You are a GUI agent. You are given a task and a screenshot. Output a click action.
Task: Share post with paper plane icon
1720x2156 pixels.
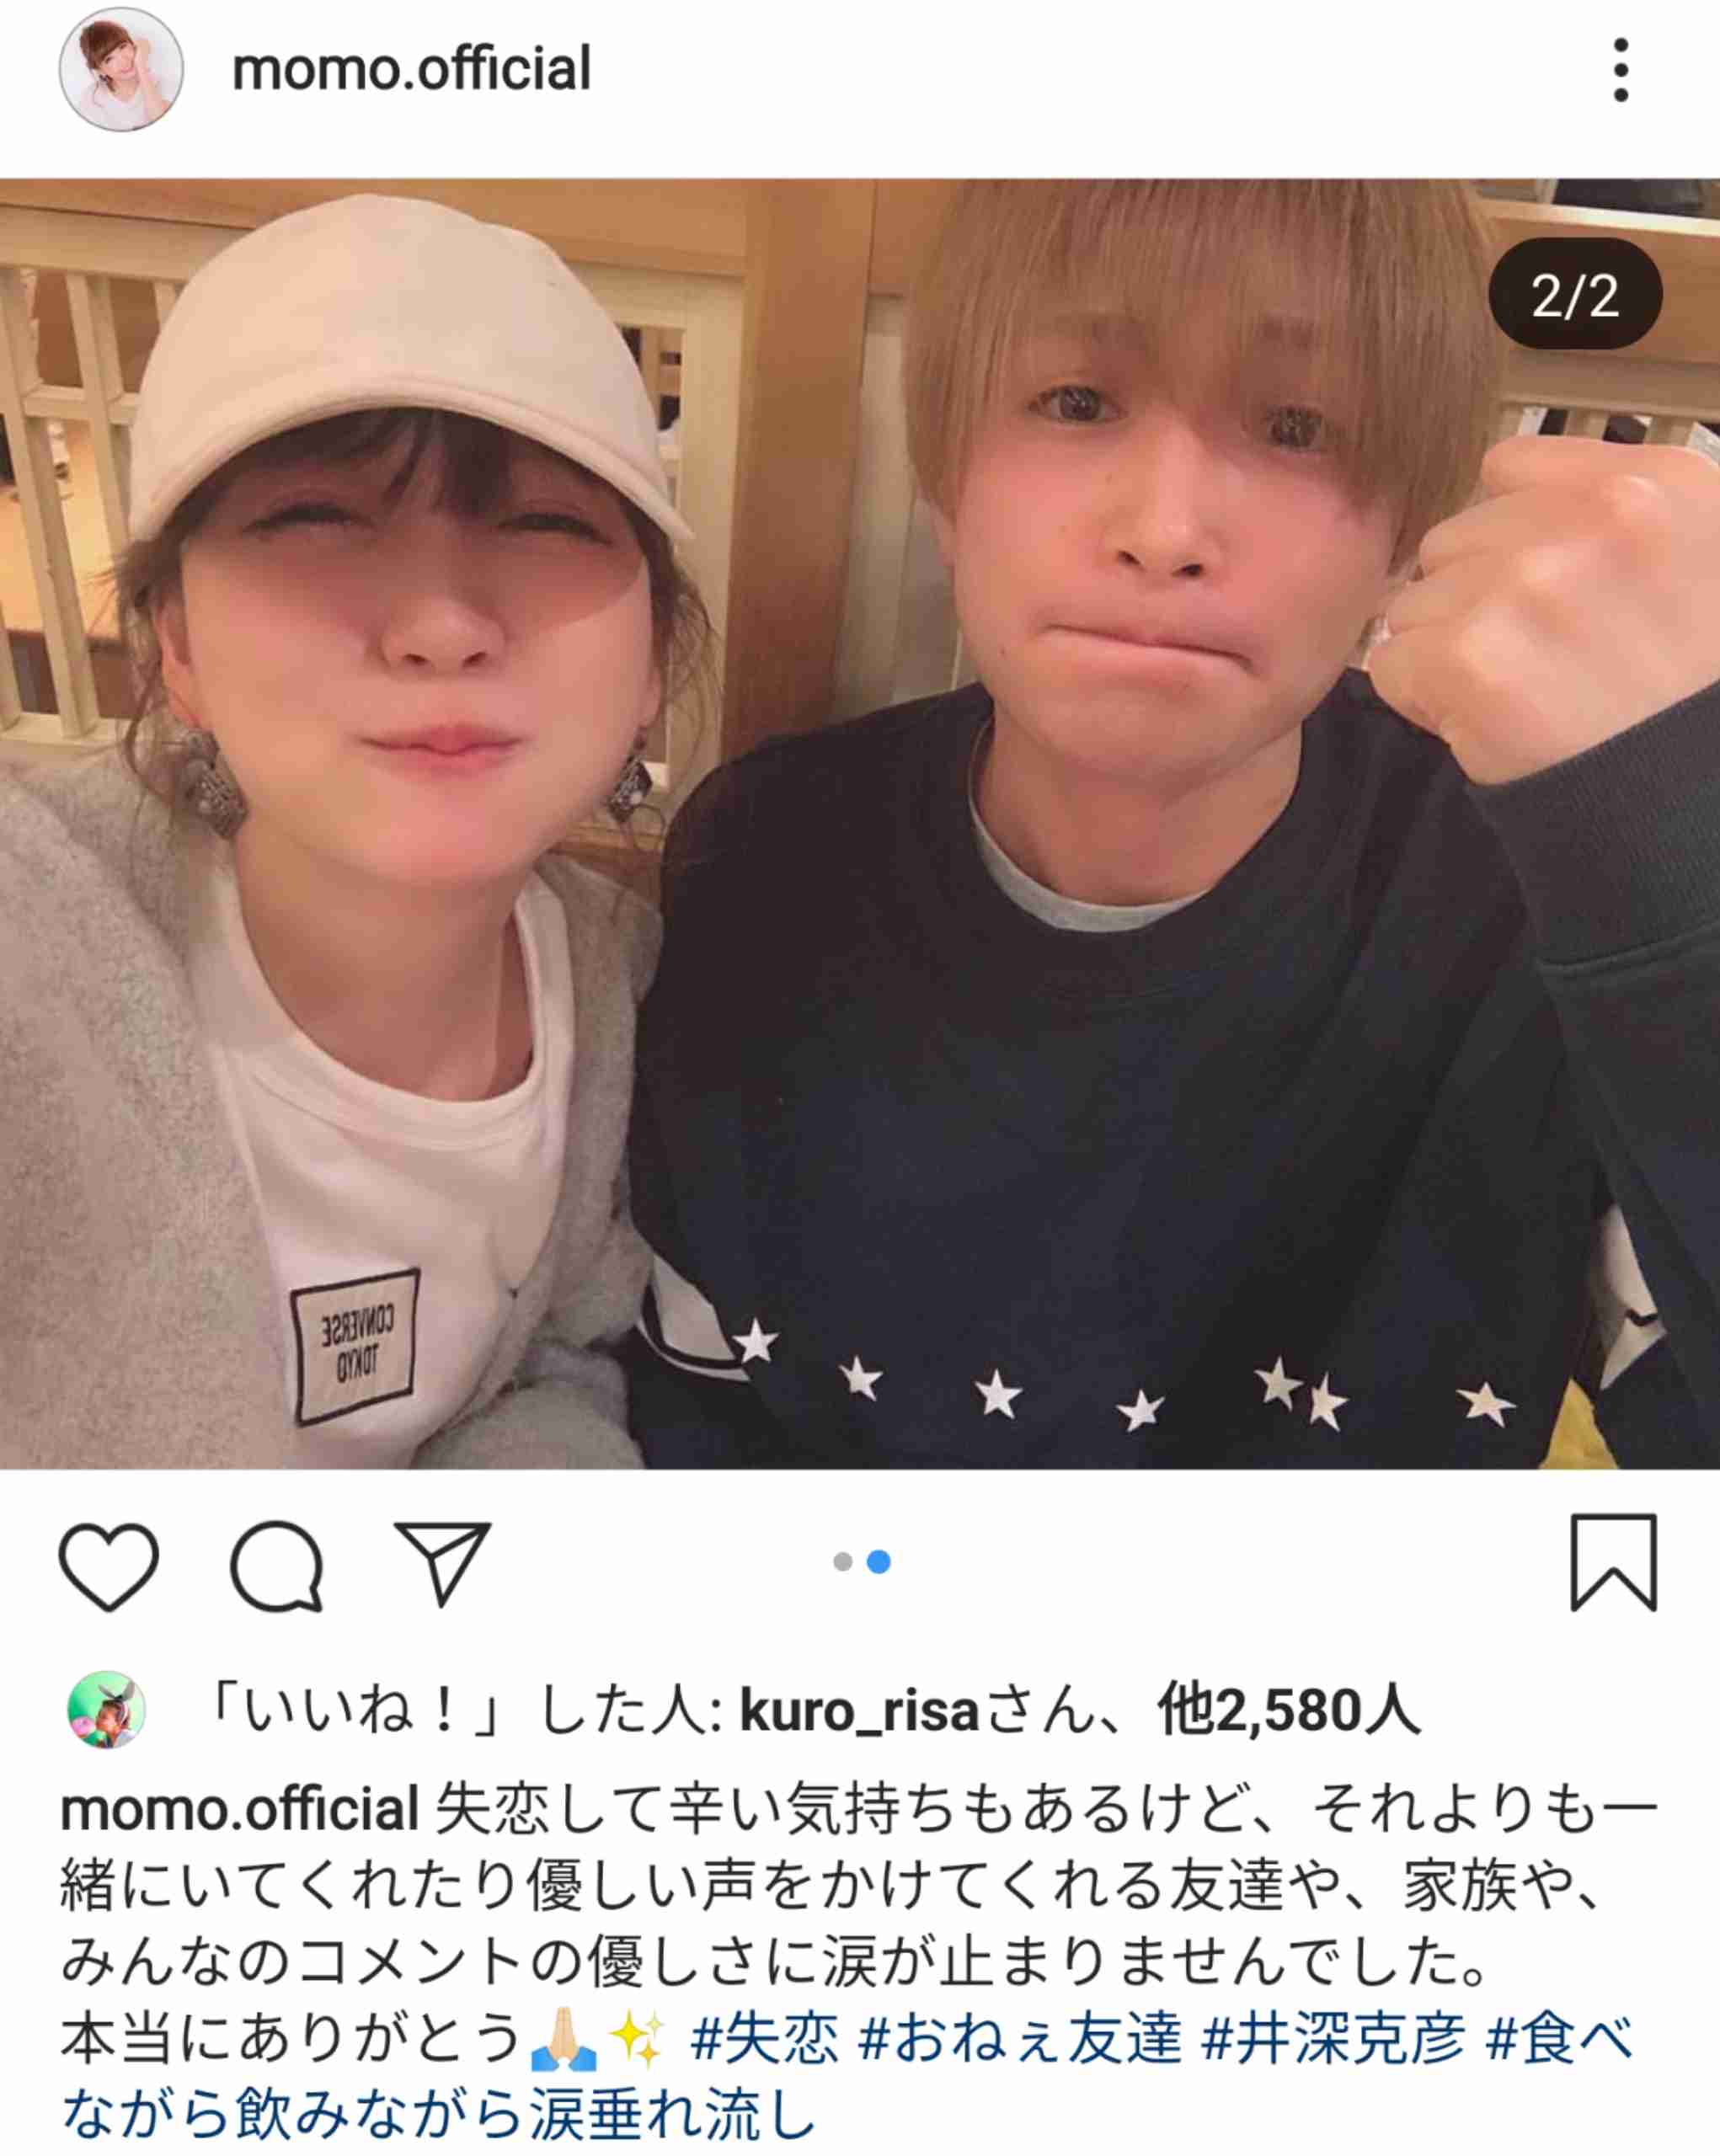click(442, 1563)
